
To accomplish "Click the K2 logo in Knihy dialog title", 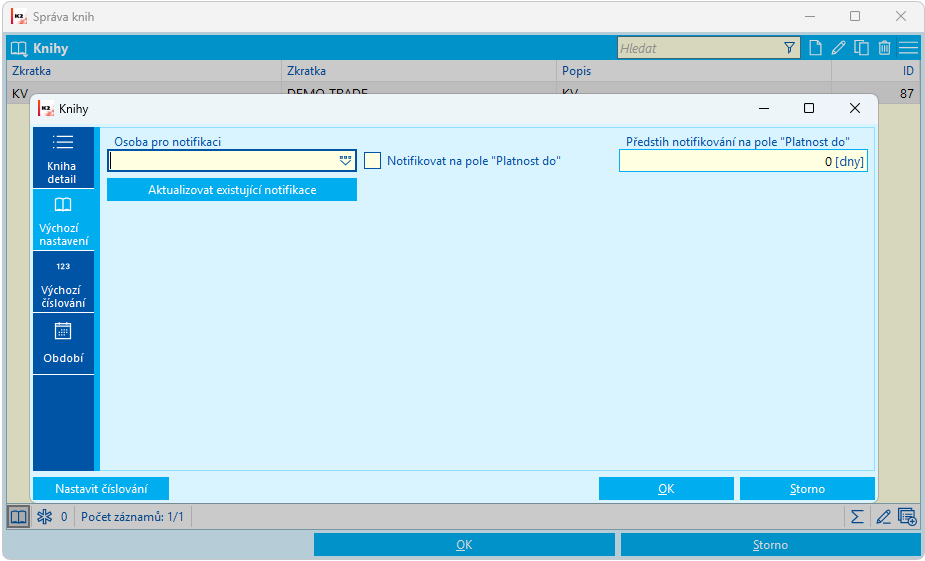I will 46,109.
